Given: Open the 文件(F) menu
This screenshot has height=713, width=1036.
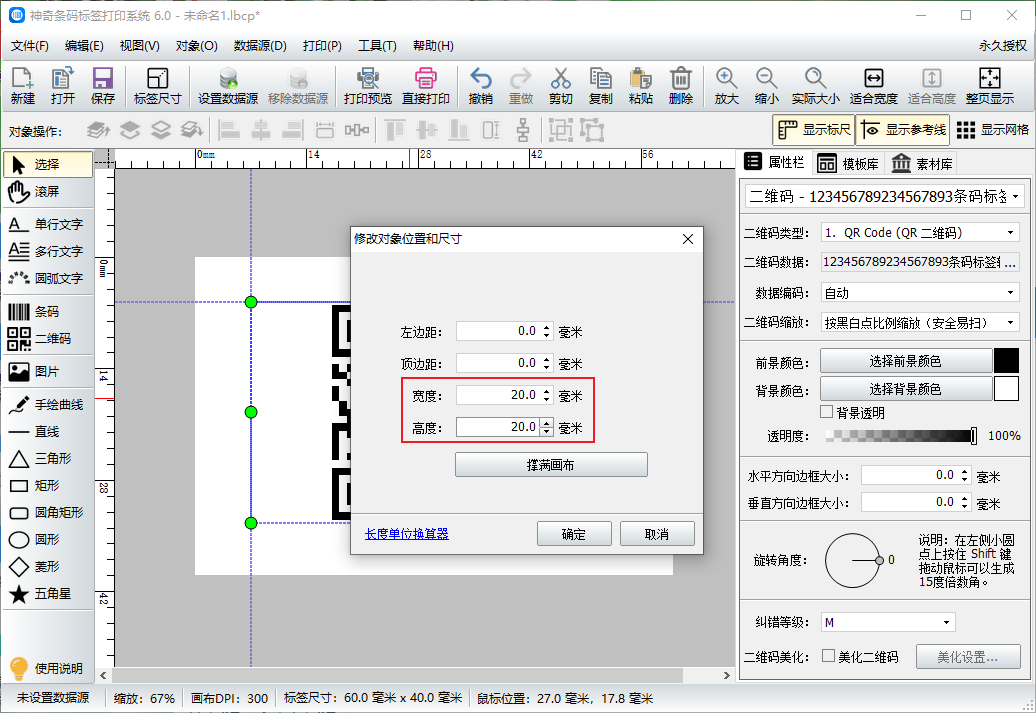Looking at the screenshot, I should (x=30, y=46).
